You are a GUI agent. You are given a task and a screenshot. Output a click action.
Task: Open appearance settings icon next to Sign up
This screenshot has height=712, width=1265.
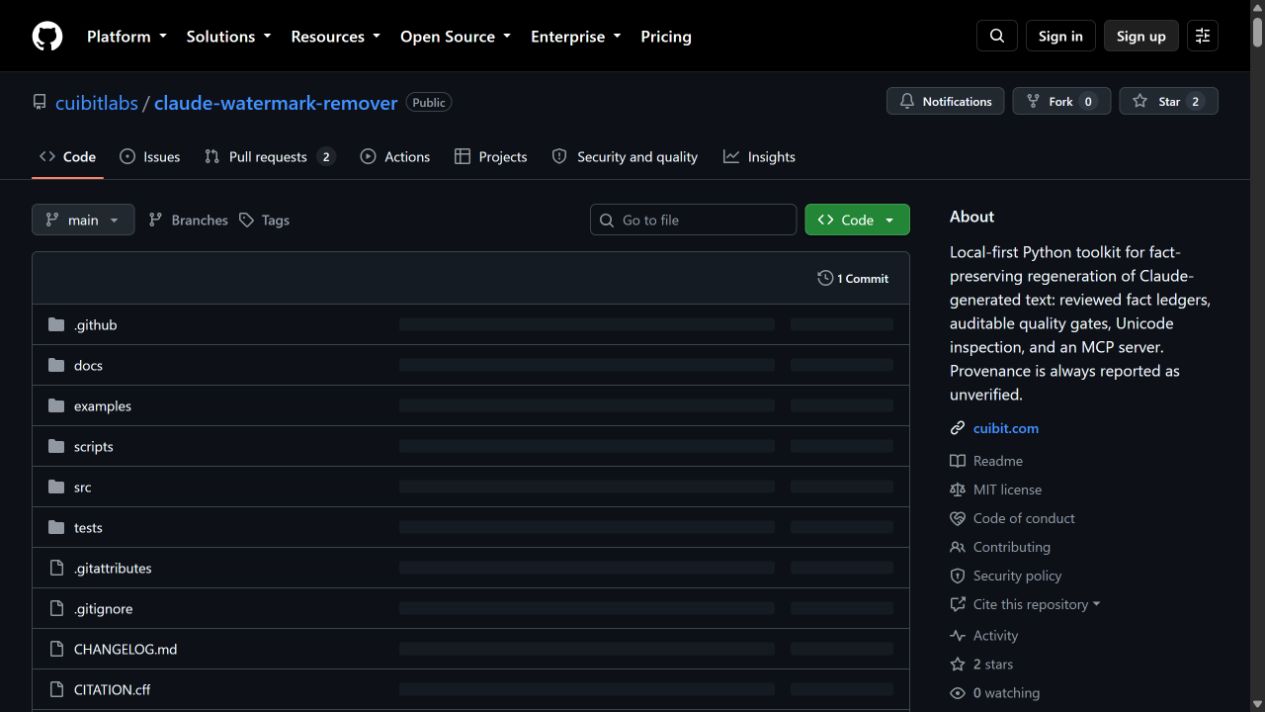tap(1202, 36)
